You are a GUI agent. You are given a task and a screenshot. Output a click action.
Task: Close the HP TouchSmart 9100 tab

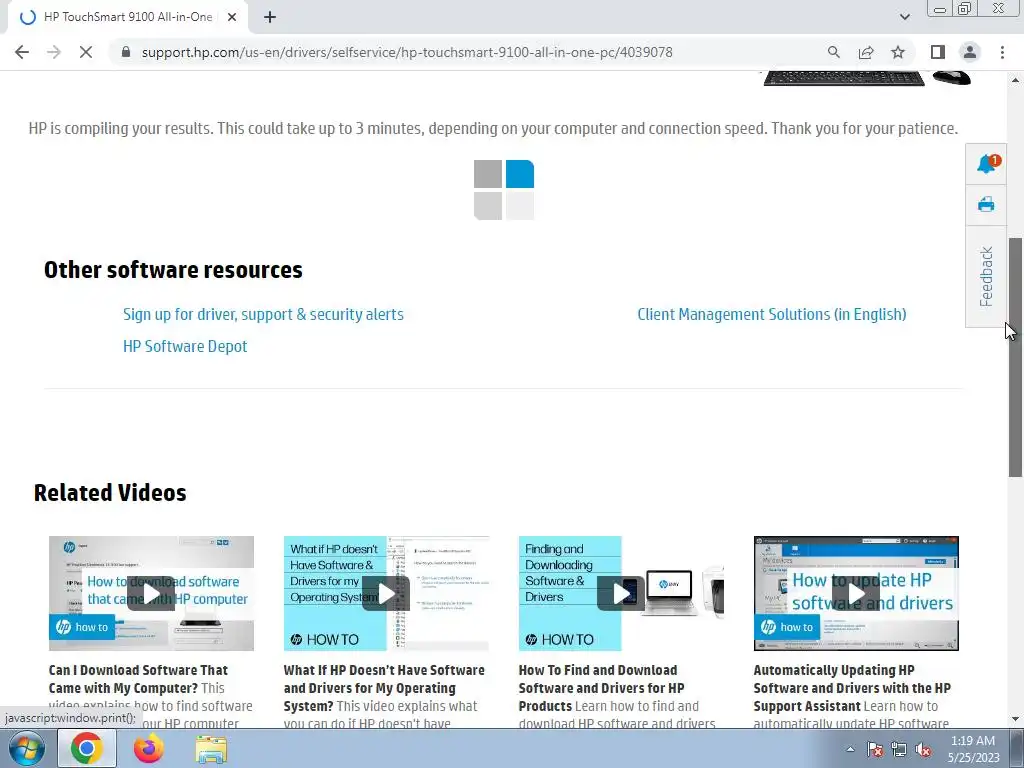pos(232,18)
